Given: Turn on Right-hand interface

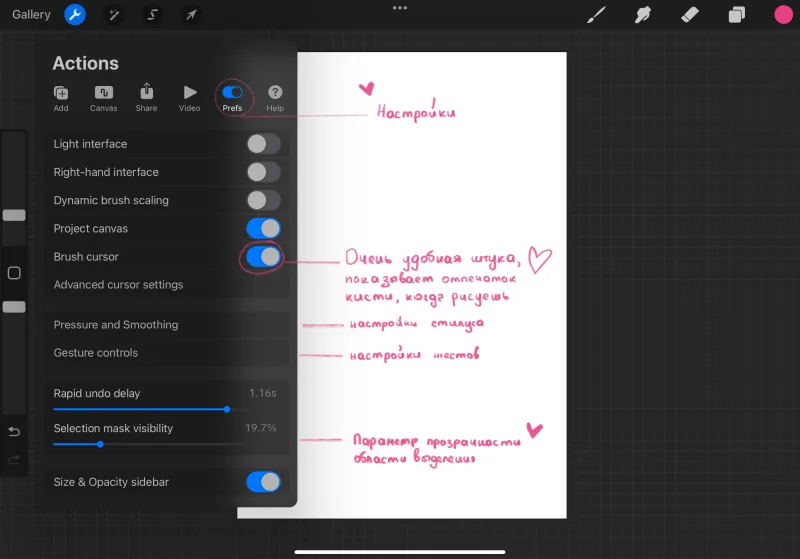Looking at the screenshot, I should coord(263,172).
